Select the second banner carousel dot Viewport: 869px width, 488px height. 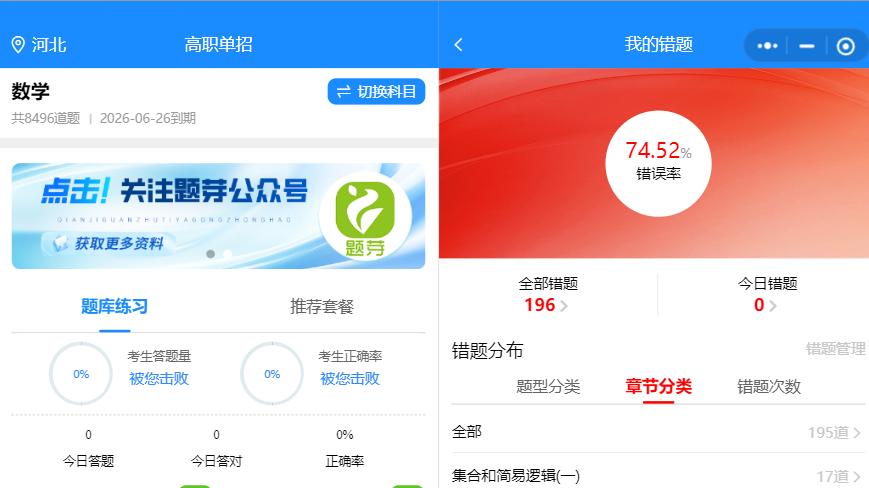(x=227, y=254)
